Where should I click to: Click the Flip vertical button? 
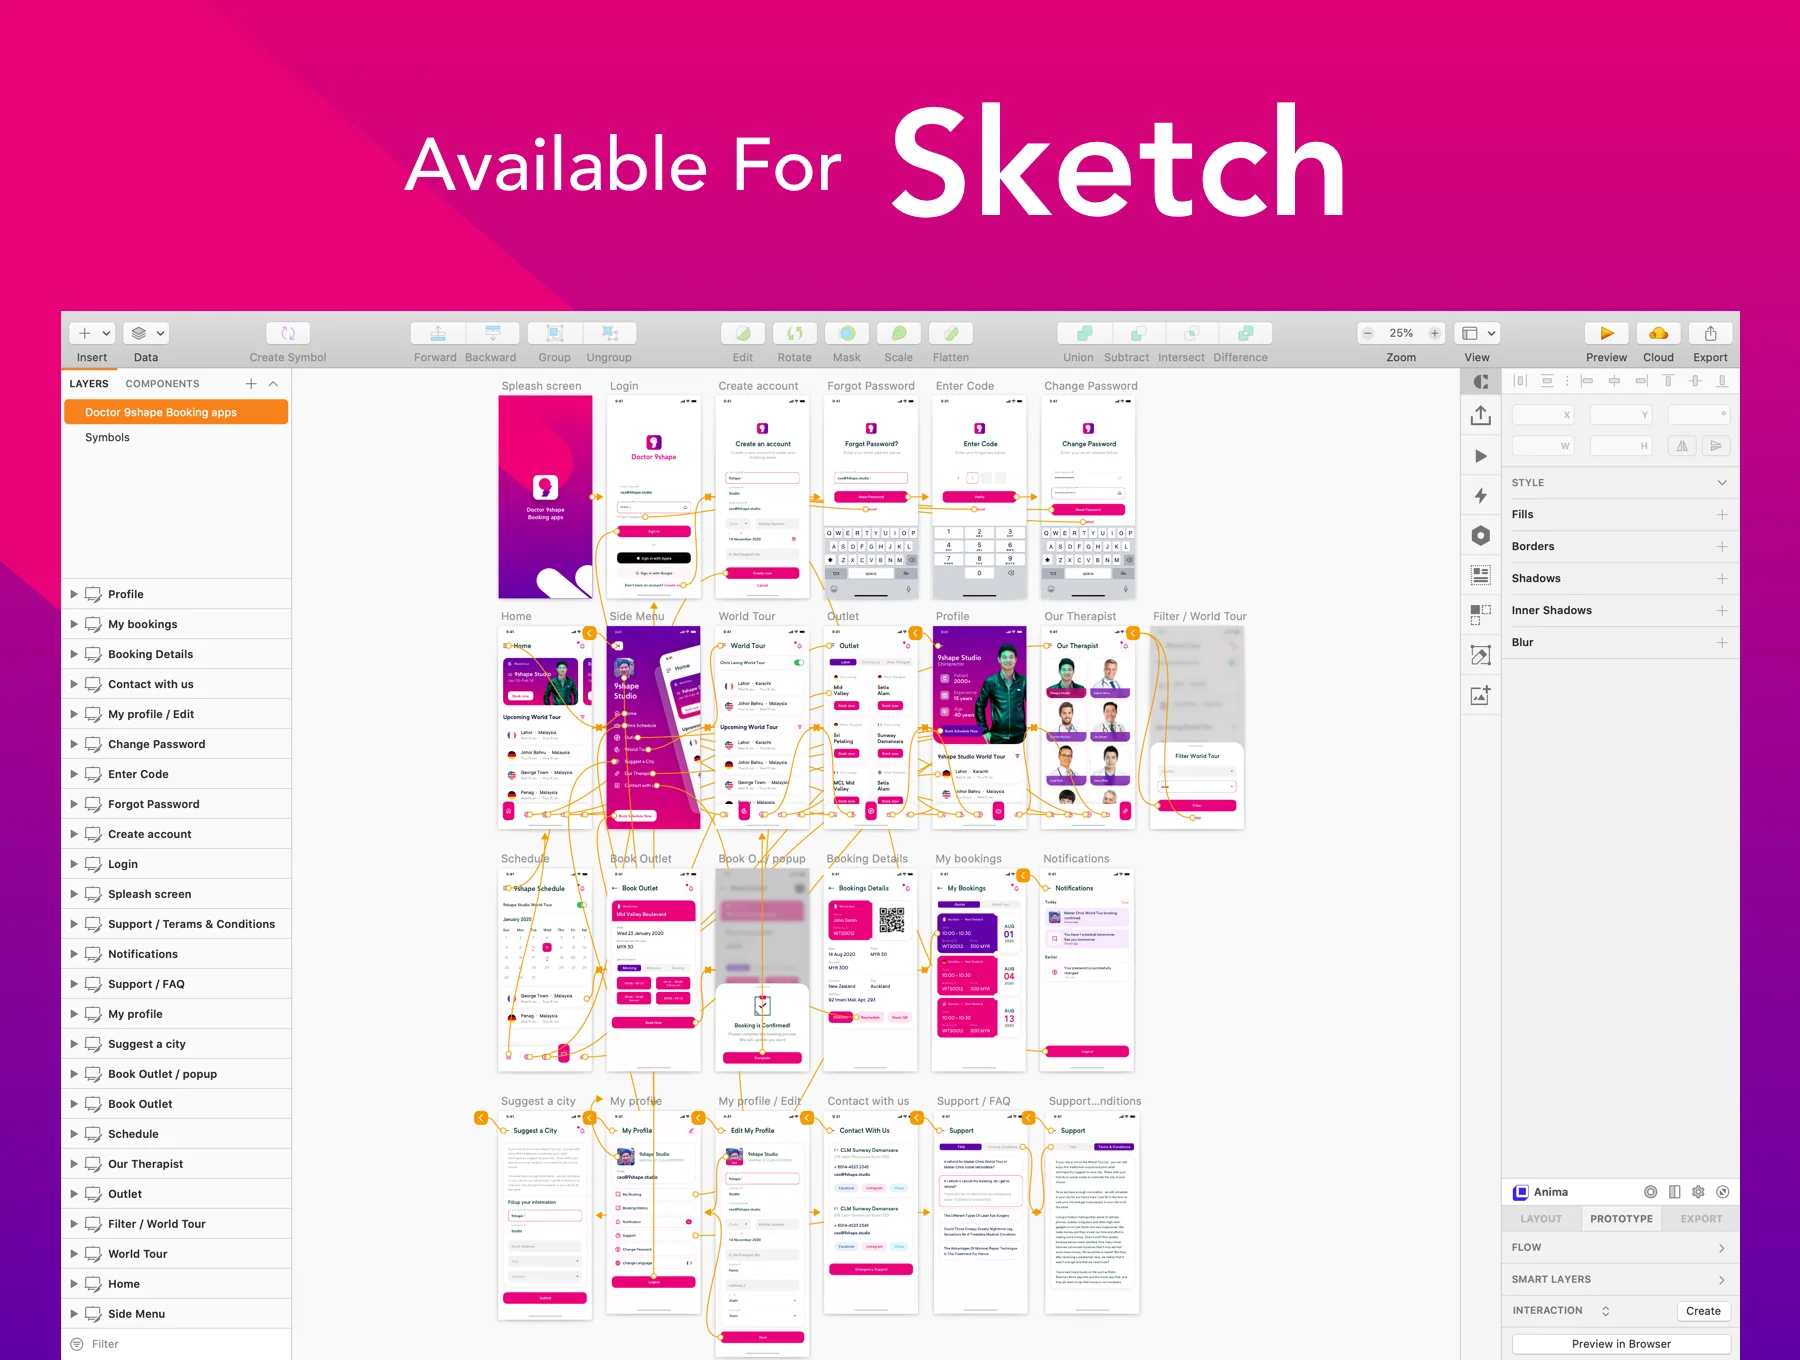1716,446
